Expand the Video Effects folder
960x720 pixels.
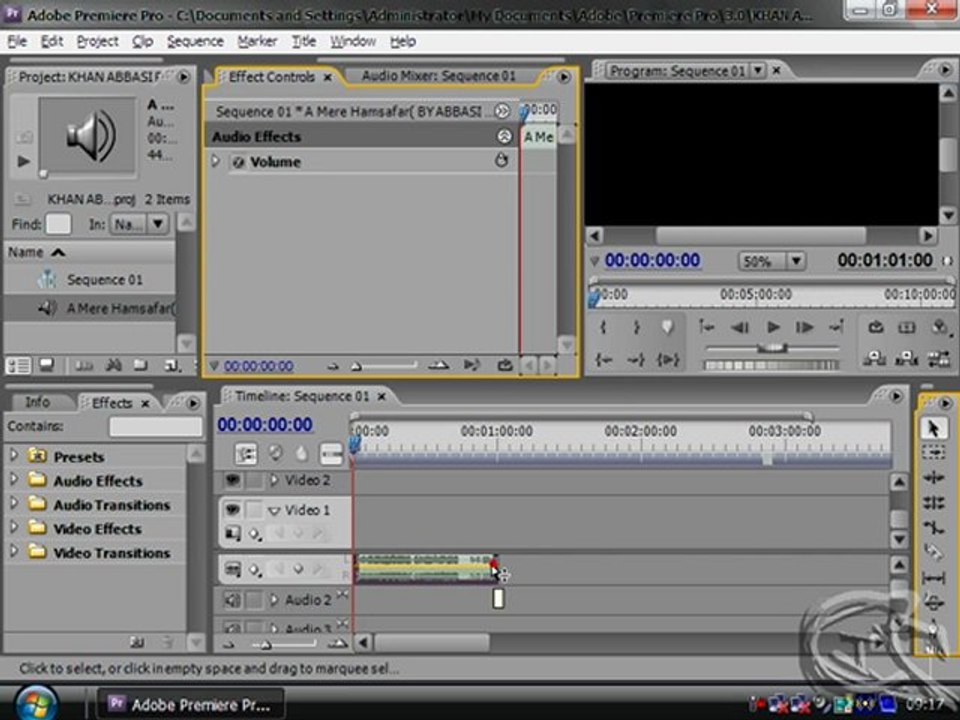(x=13, y=527)
